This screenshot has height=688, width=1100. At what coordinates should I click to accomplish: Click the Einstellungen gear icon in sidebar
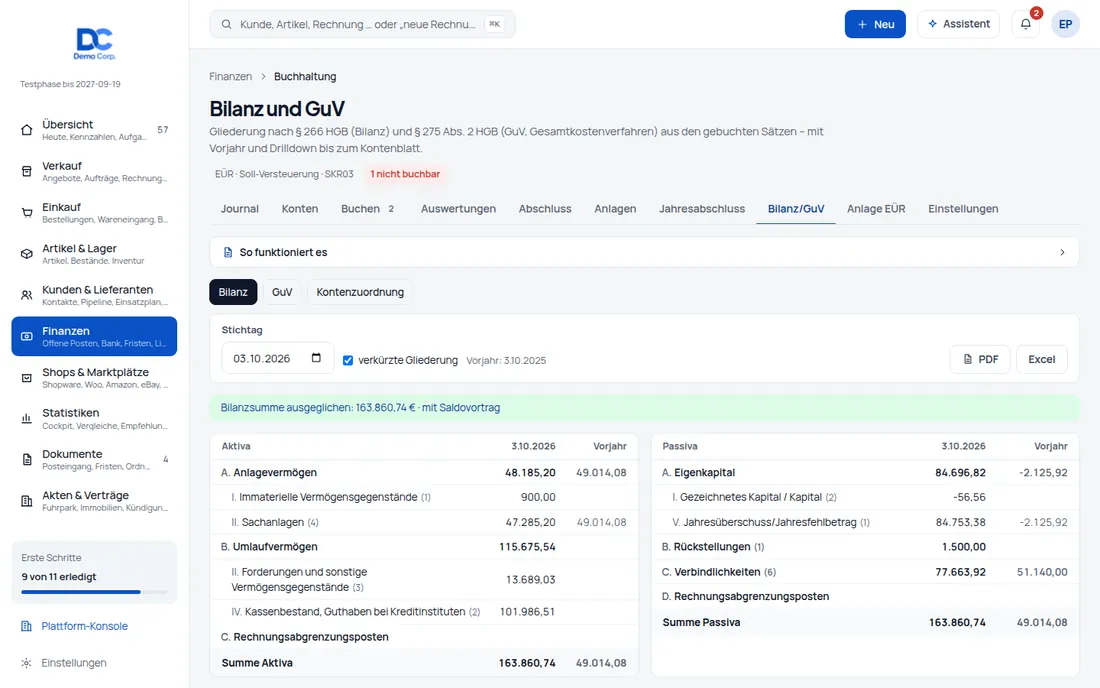pos(27,663)
